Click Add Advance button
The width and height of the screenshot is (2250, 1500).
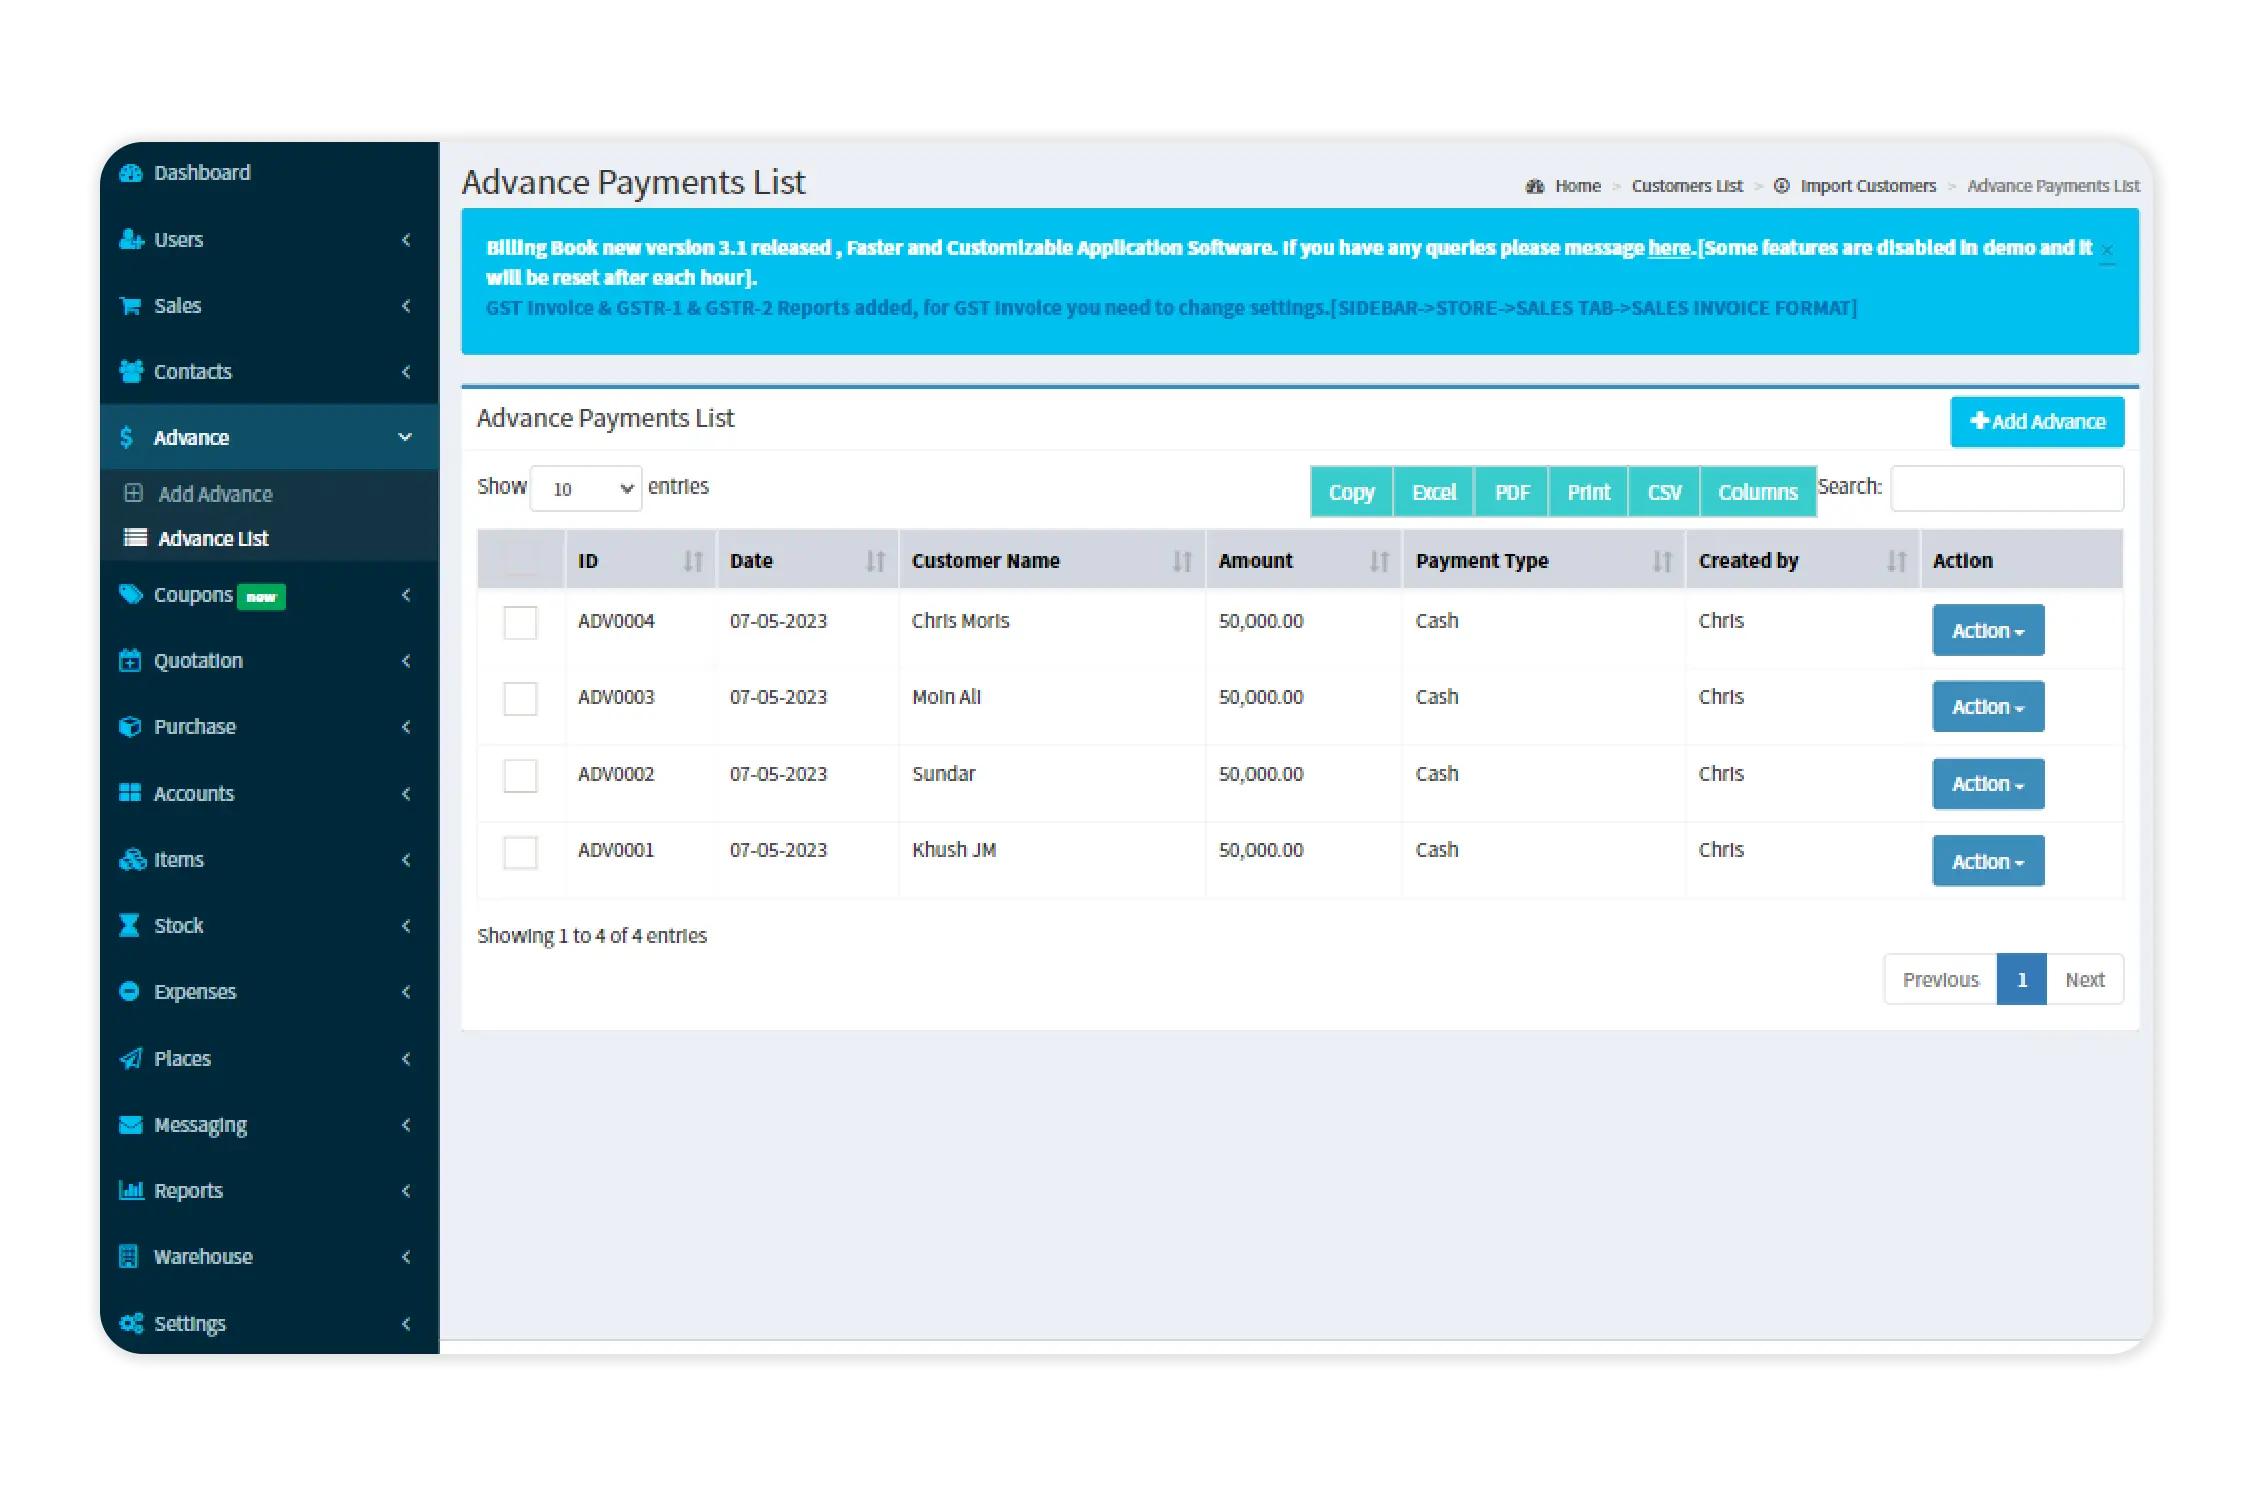[x=2037, y=420]
